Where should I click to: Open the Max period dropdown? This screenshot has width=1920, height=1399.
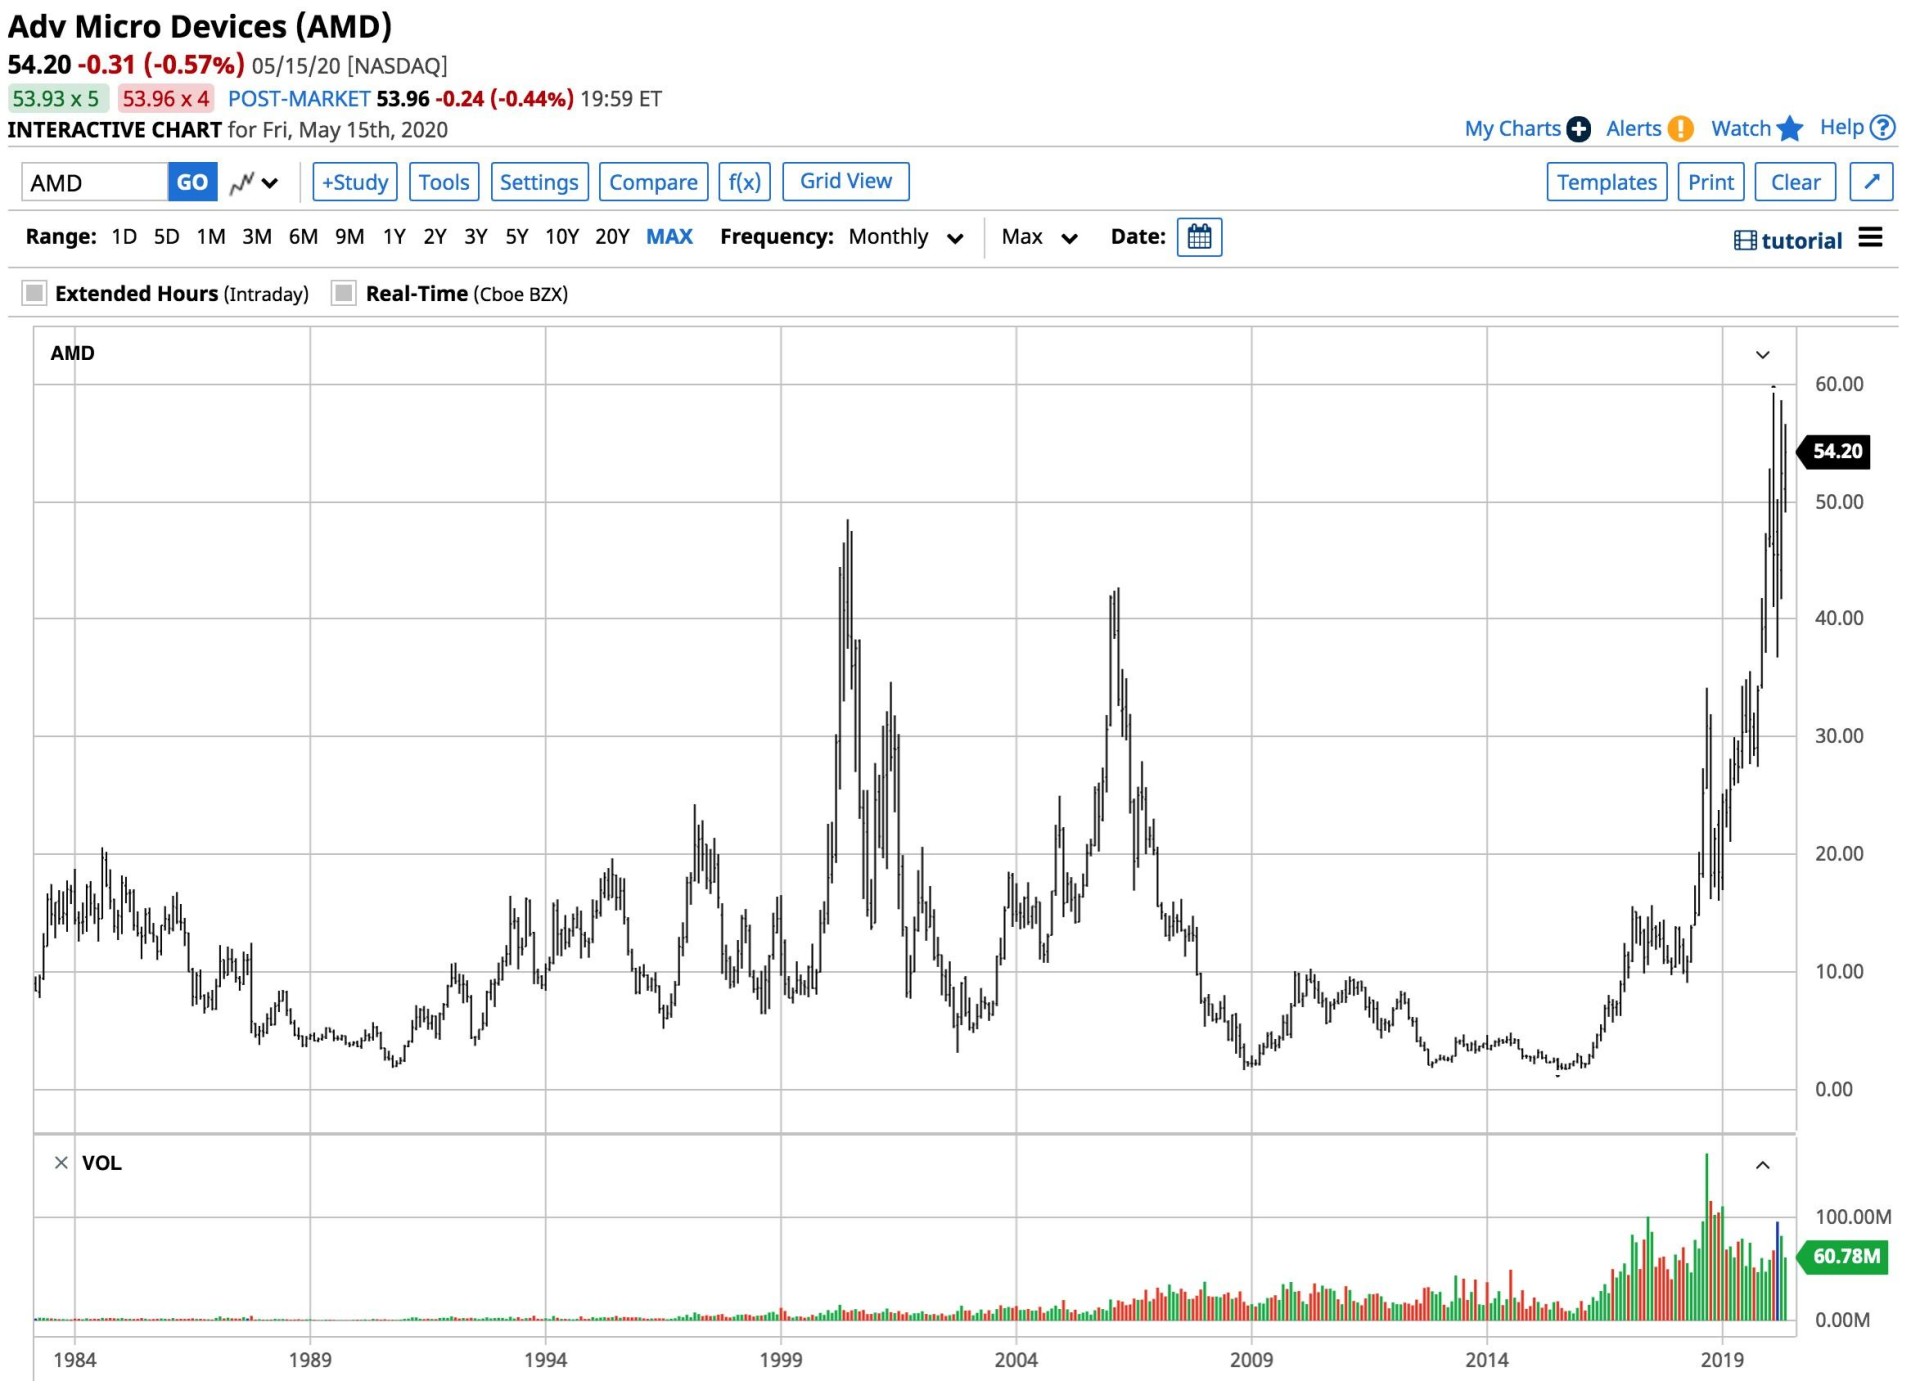coord(1039,237)
